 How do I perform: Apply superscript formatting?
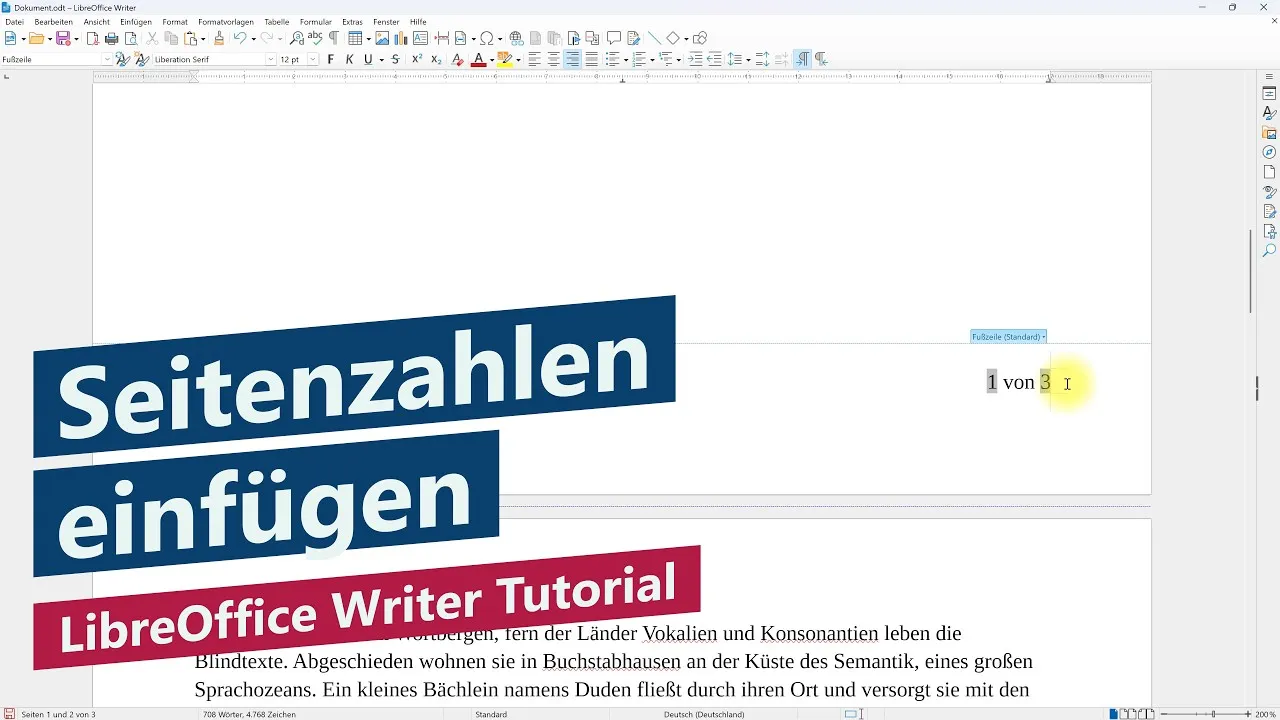click(417, 59)
